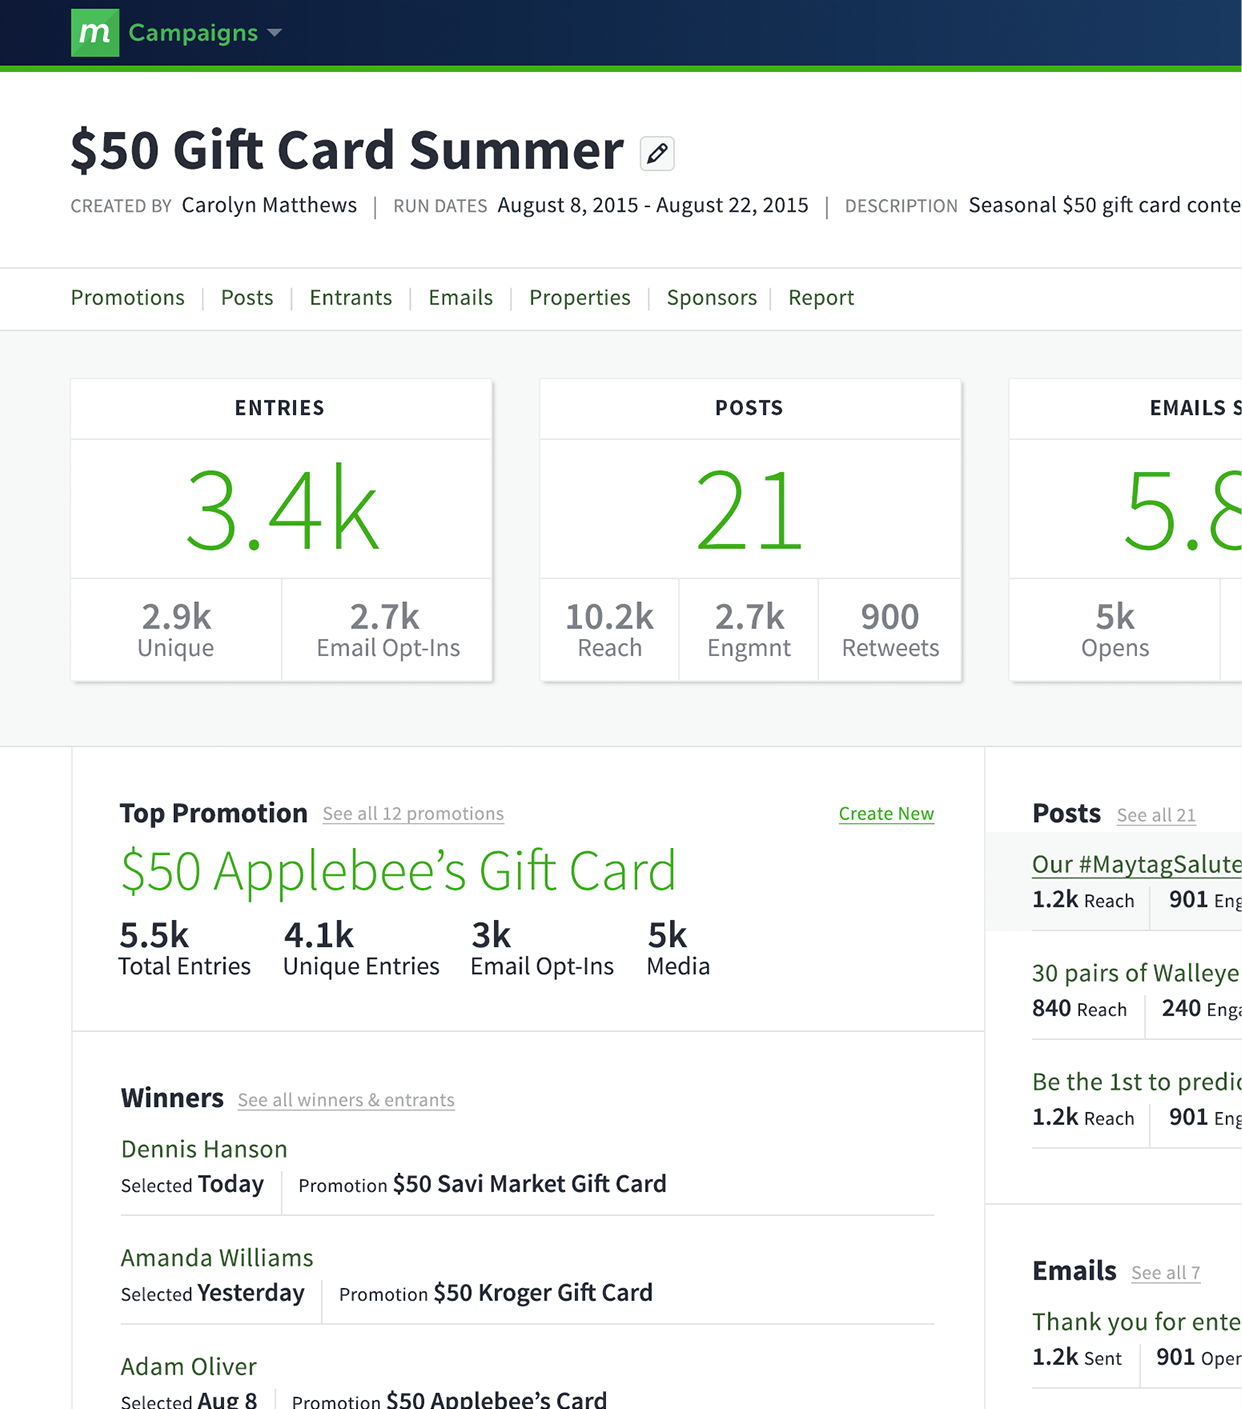The height and width of the screenshot is (1409, 1242).
Task: Open the Promotions tab
Action: pos(127,298)
